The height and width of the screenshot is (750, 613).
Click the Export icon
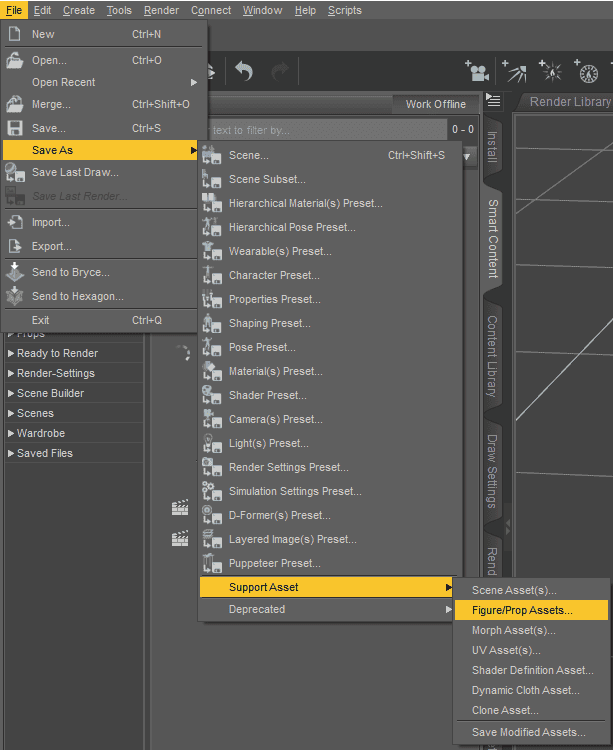15,246
